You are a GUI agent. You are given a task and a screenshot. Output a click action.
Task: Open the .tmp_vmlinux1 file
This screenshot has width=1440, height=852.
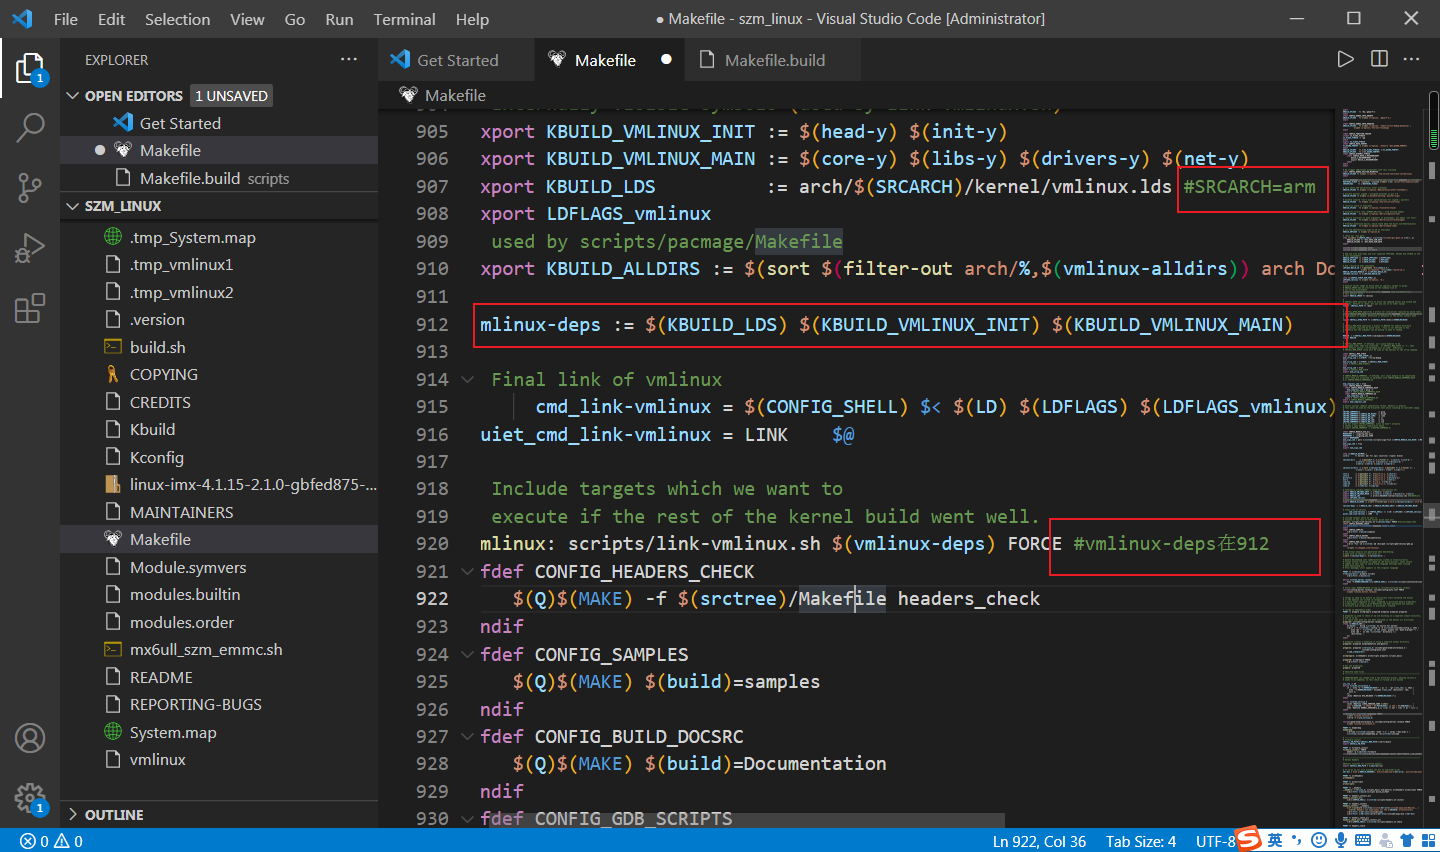pyautogui.click(x=219, y=264)
